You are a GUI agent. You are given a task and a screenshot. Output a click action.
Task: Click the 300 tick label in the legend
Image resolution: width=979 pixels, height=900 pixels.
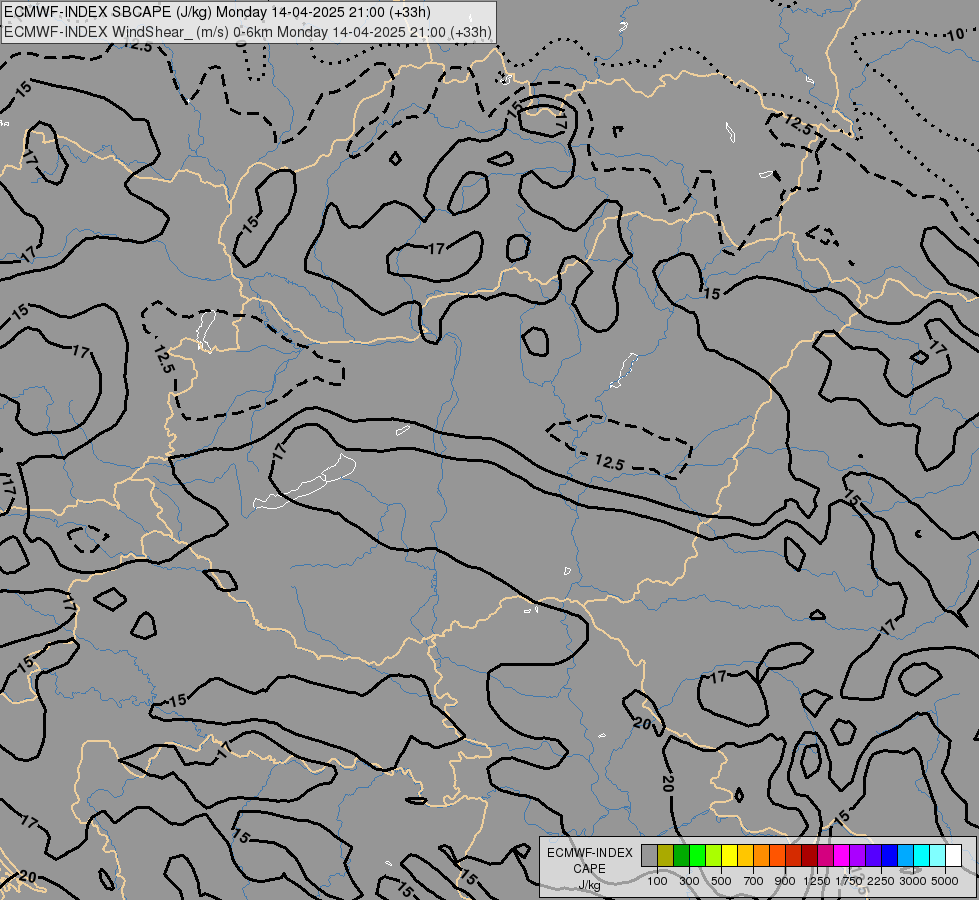[689, 881]
